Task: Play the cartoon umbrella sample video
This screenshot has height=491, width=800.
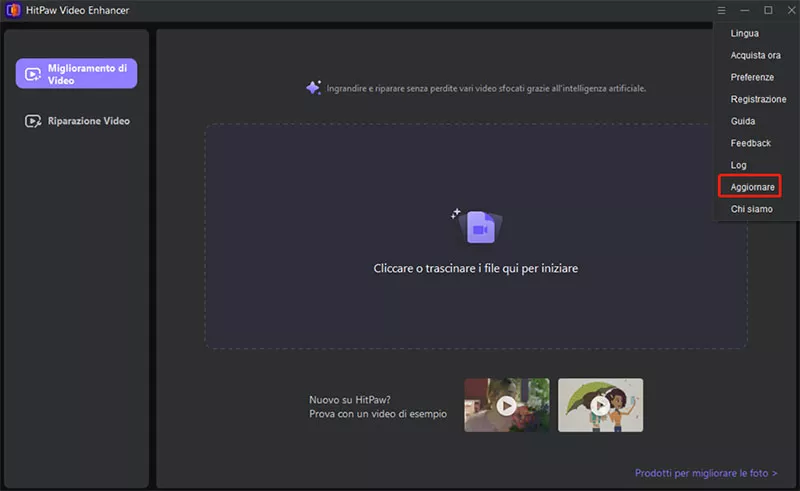Action: click(x=601, y=405)
